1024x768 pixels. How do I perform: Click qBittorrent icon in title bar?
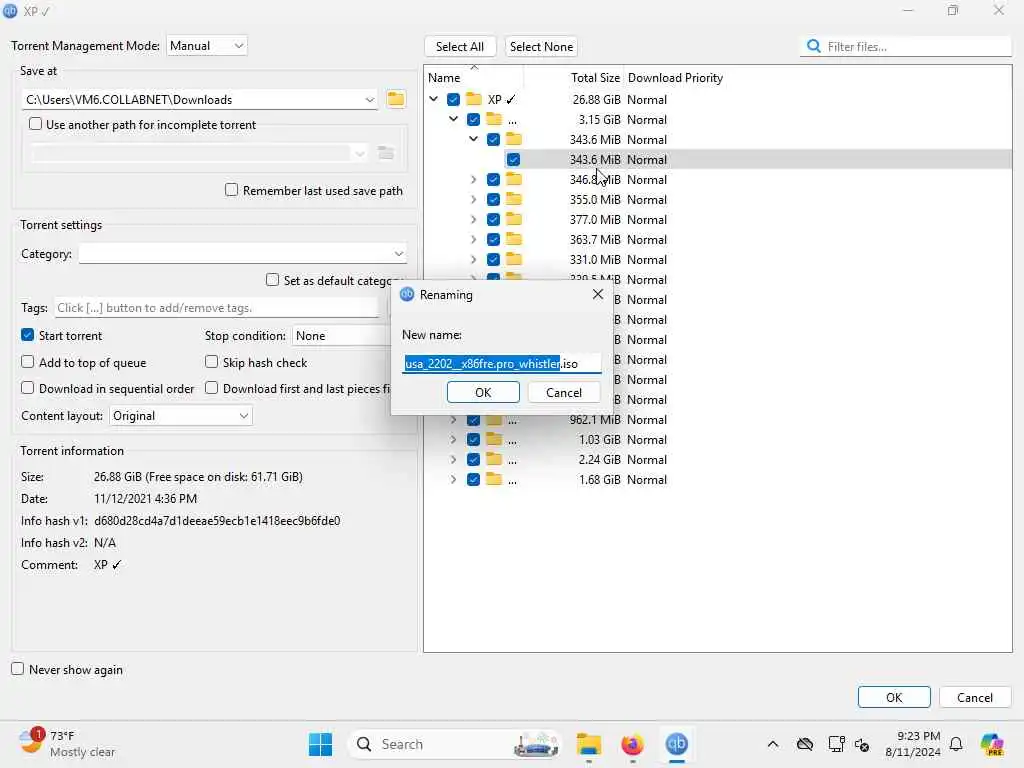point(10,11)
